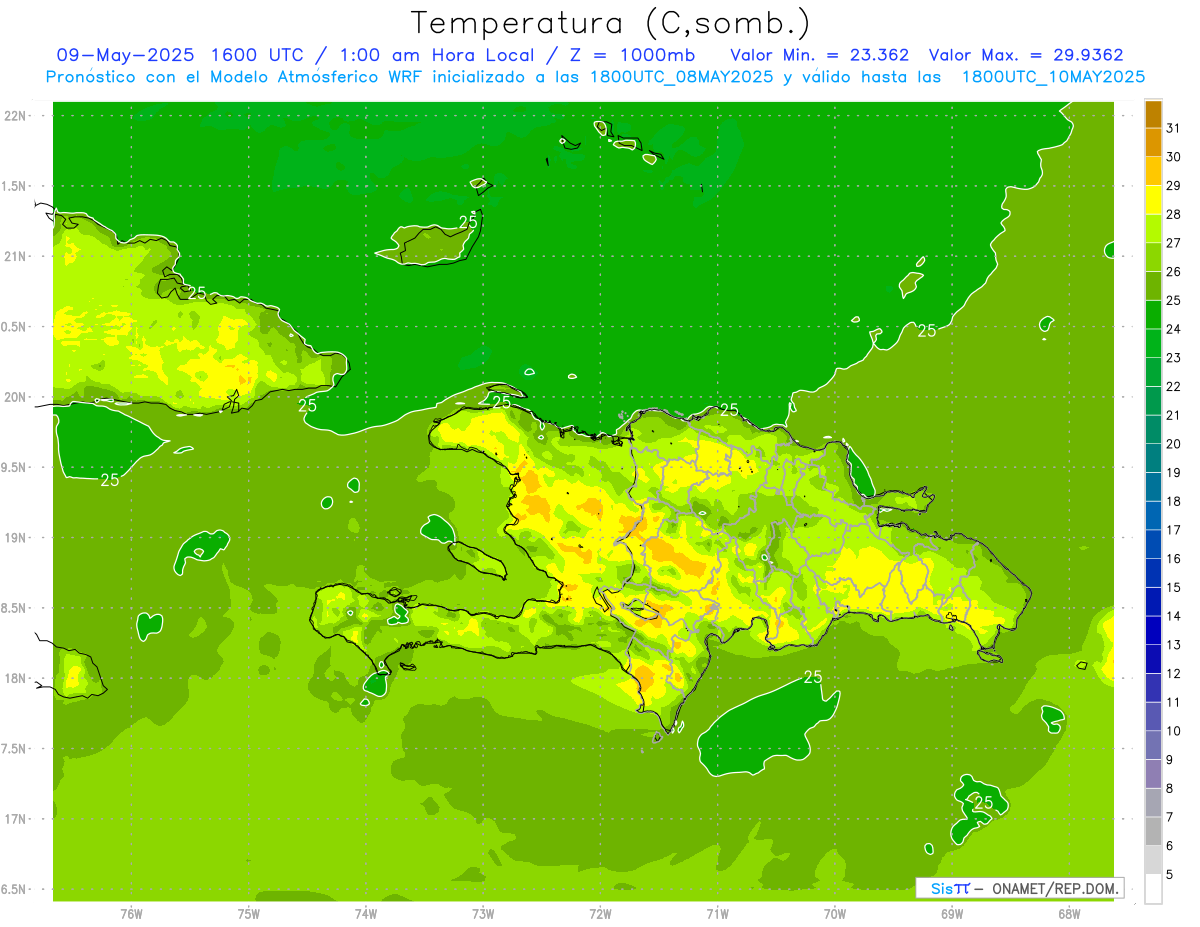Screen dimensions: 1200x927
Task: Click the gray swatch between 6 and 7
Action: [1153, 831]
